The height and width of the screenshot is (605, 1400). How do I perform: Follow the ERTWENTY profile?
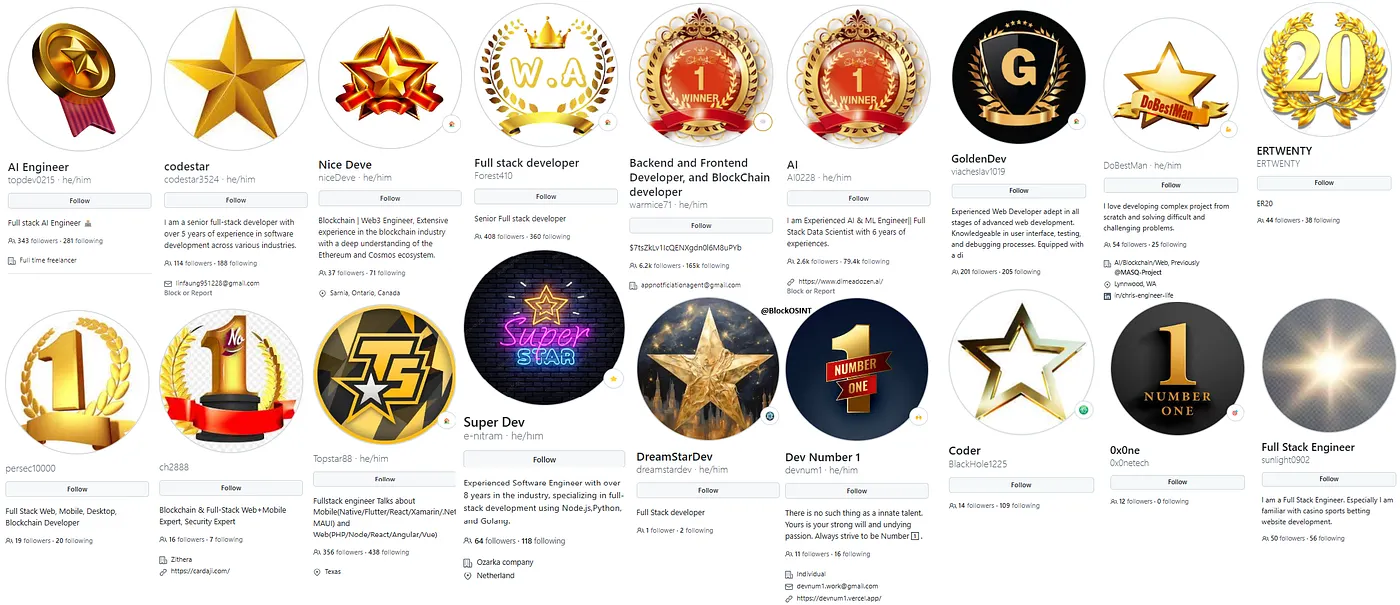(1324, 183)
